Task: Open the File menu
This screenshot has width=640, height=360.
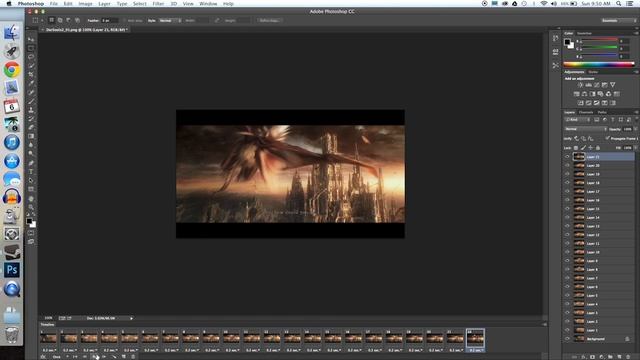Action: coord(53,4)
